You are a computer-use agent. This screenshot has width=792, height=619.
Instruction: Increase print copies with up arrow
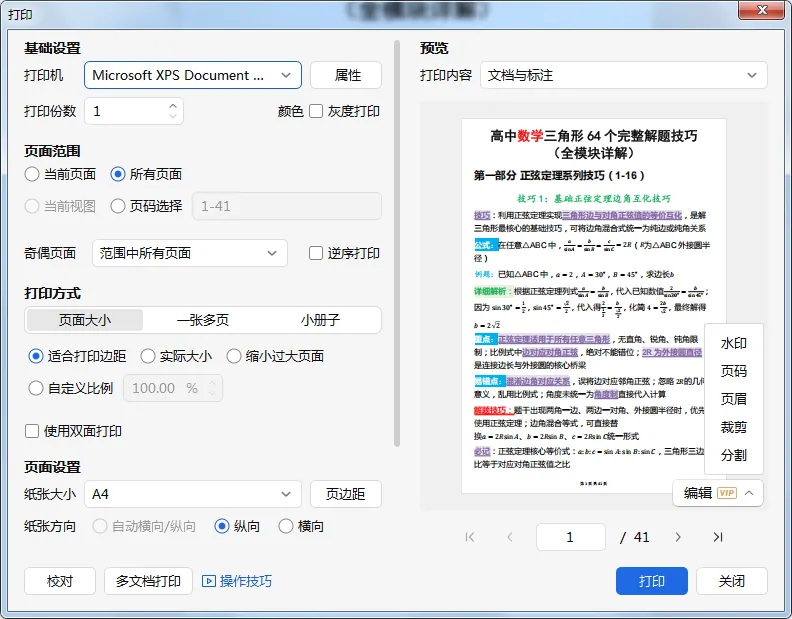click(x=173, y=106)
